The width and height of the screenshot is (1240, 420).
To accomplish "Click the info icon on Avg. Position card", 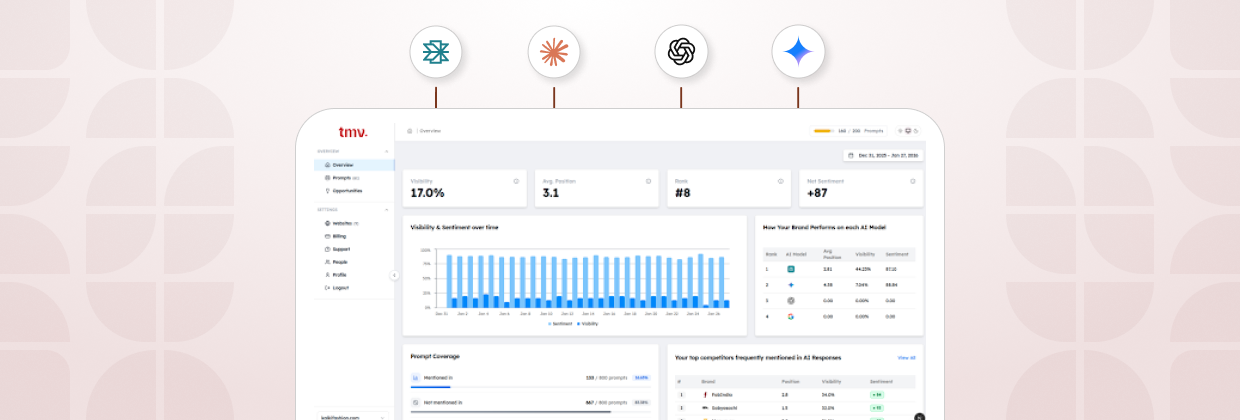I will [x=648, y=181].
